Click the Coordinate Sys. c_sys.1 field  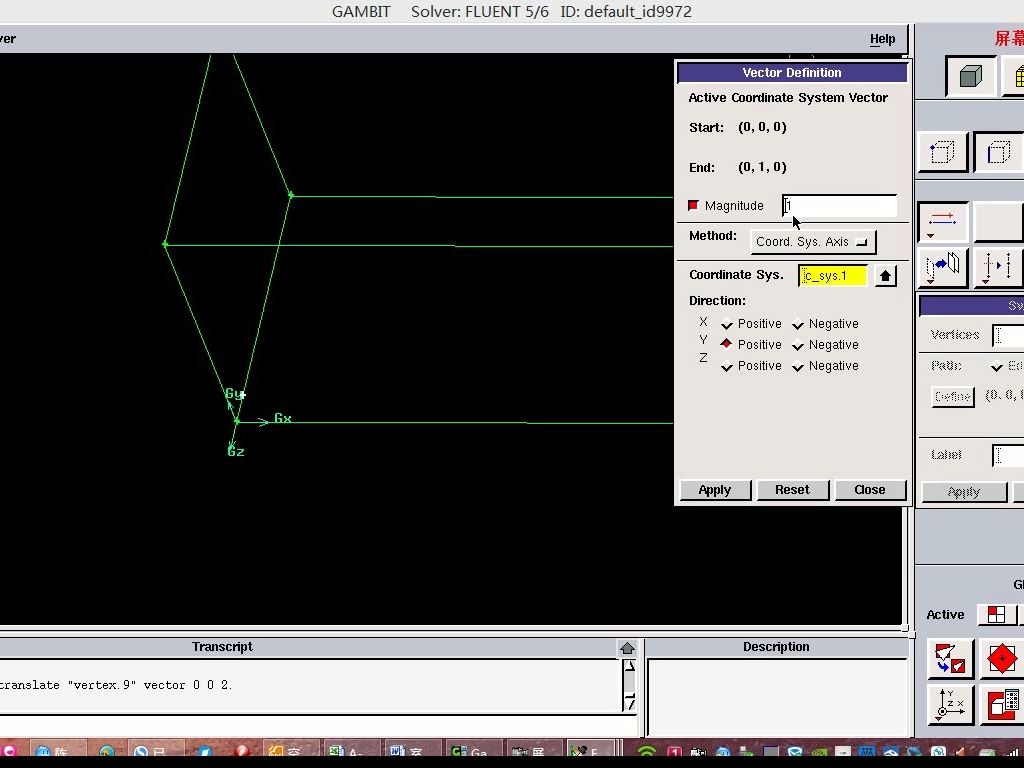click(x=834, y=276)
